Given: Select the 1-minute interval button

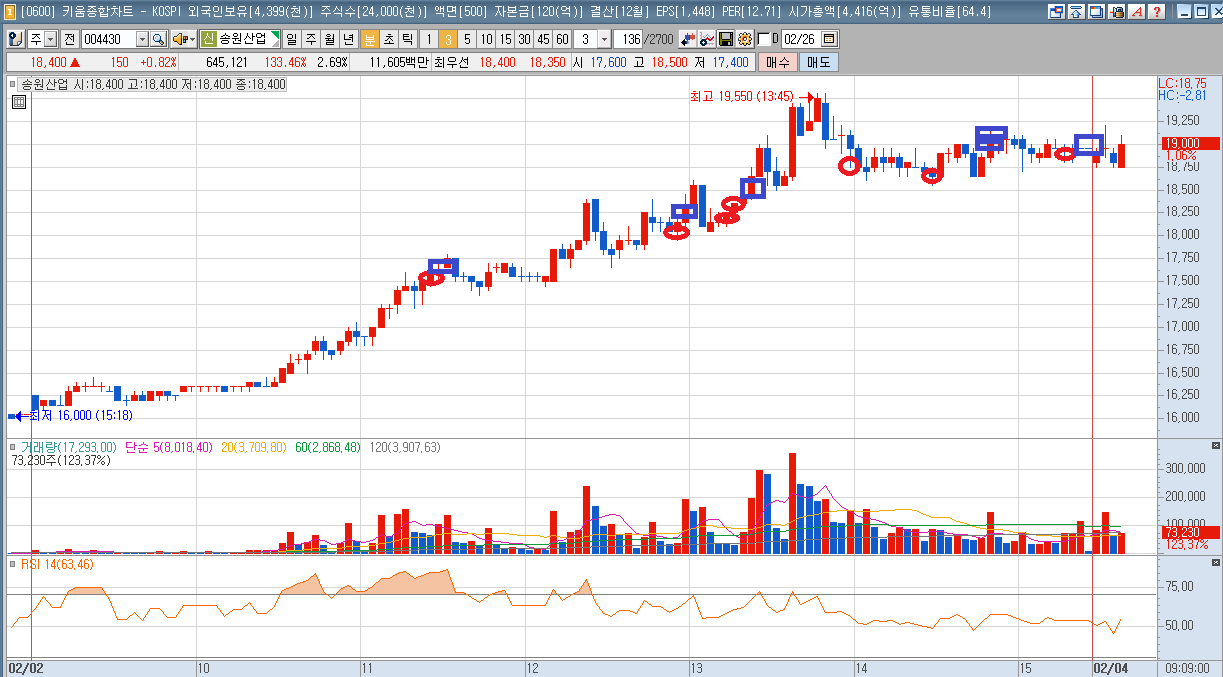Looking at the screenshot, I should coord(429,39).
